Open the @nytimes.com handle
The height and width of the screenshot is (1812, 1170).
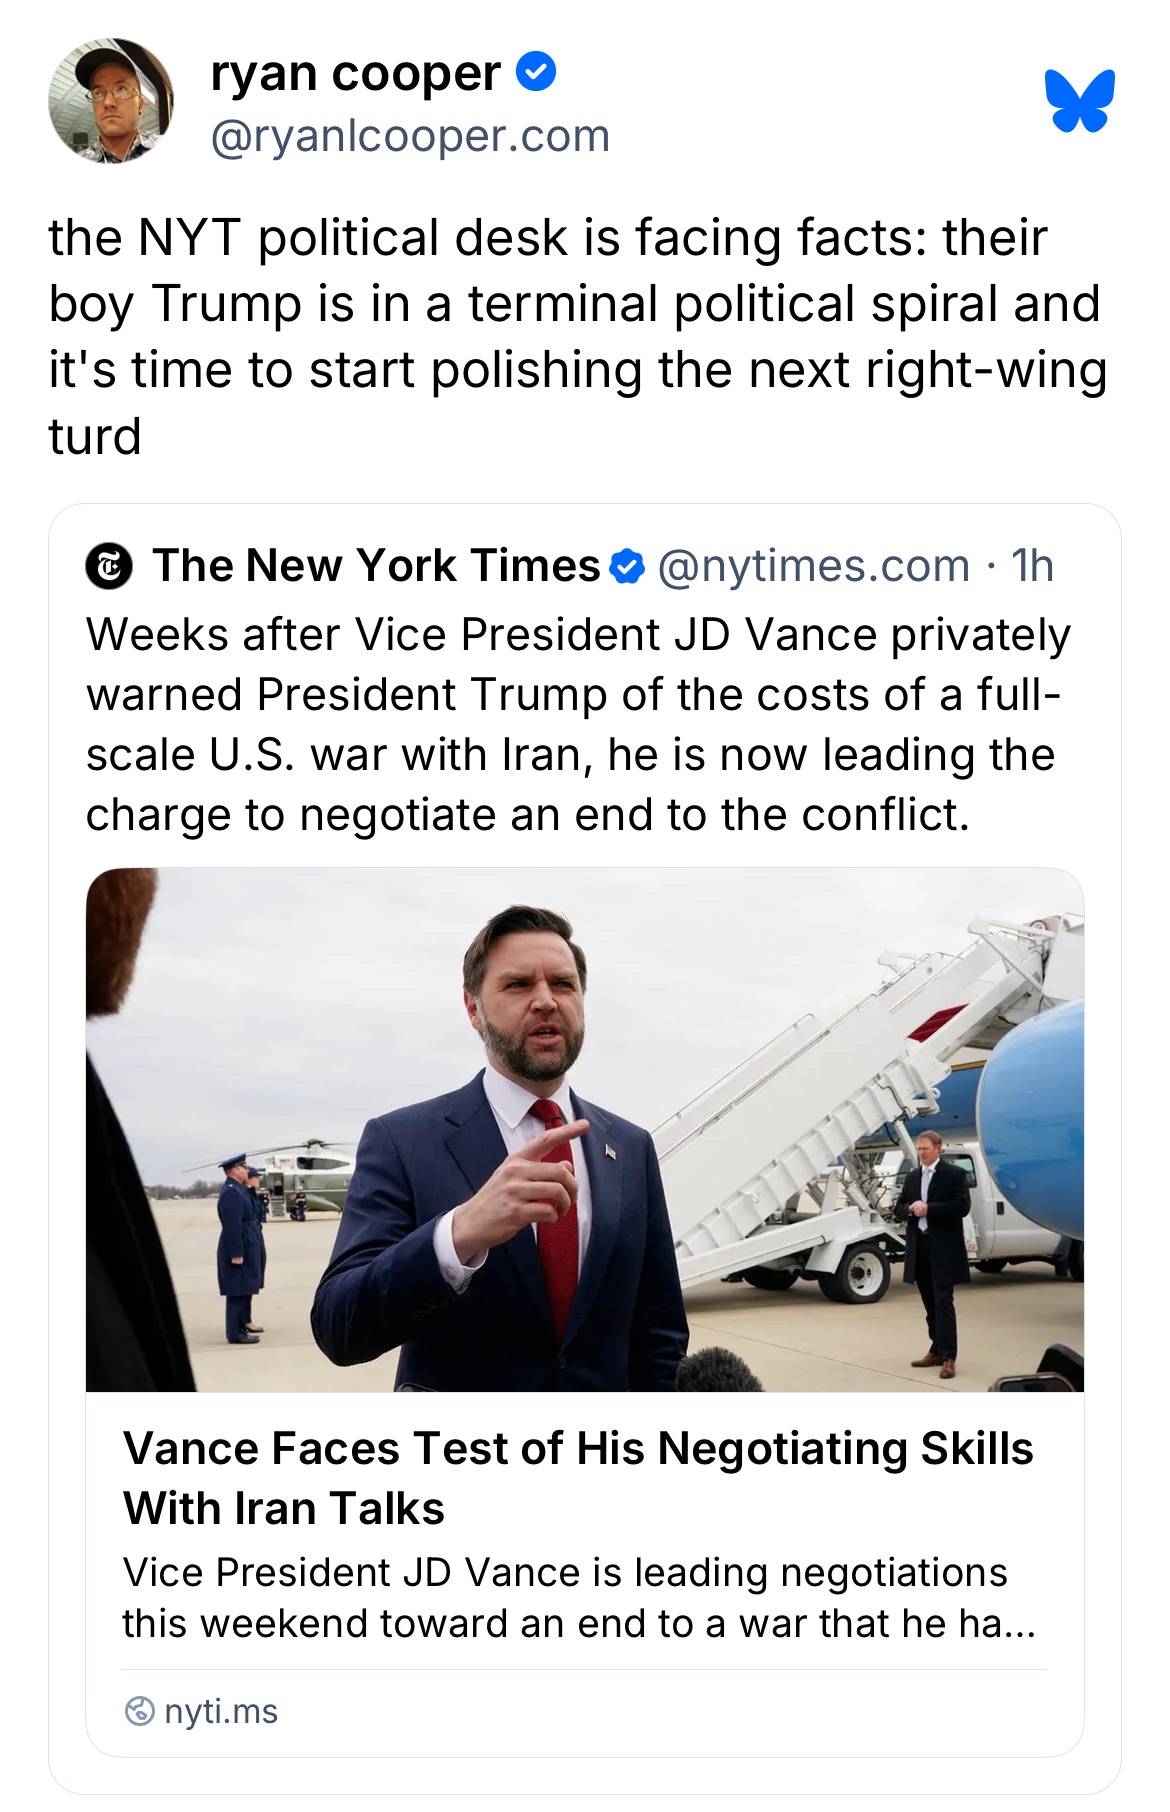pyautogui.click(x=813, y=566)
